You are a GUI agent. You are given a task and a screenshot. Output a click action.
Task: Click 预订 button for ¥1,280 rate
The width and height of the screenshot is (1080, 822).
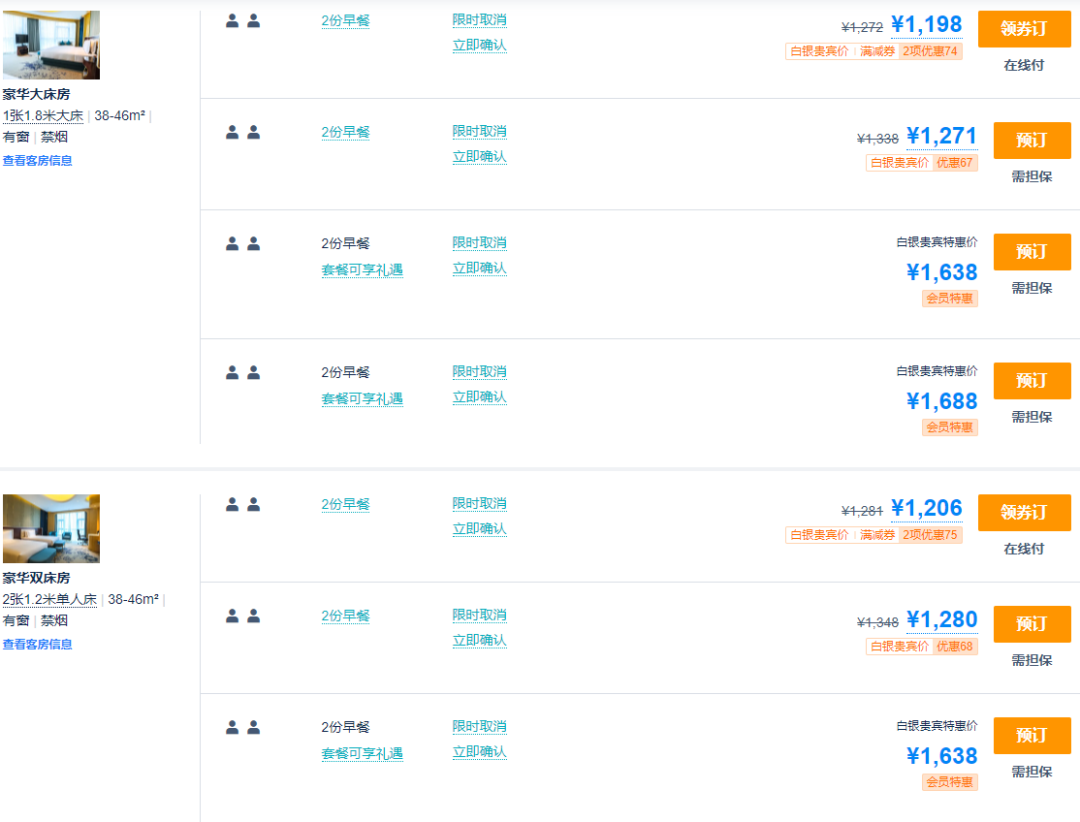[x=1032, y=624]
